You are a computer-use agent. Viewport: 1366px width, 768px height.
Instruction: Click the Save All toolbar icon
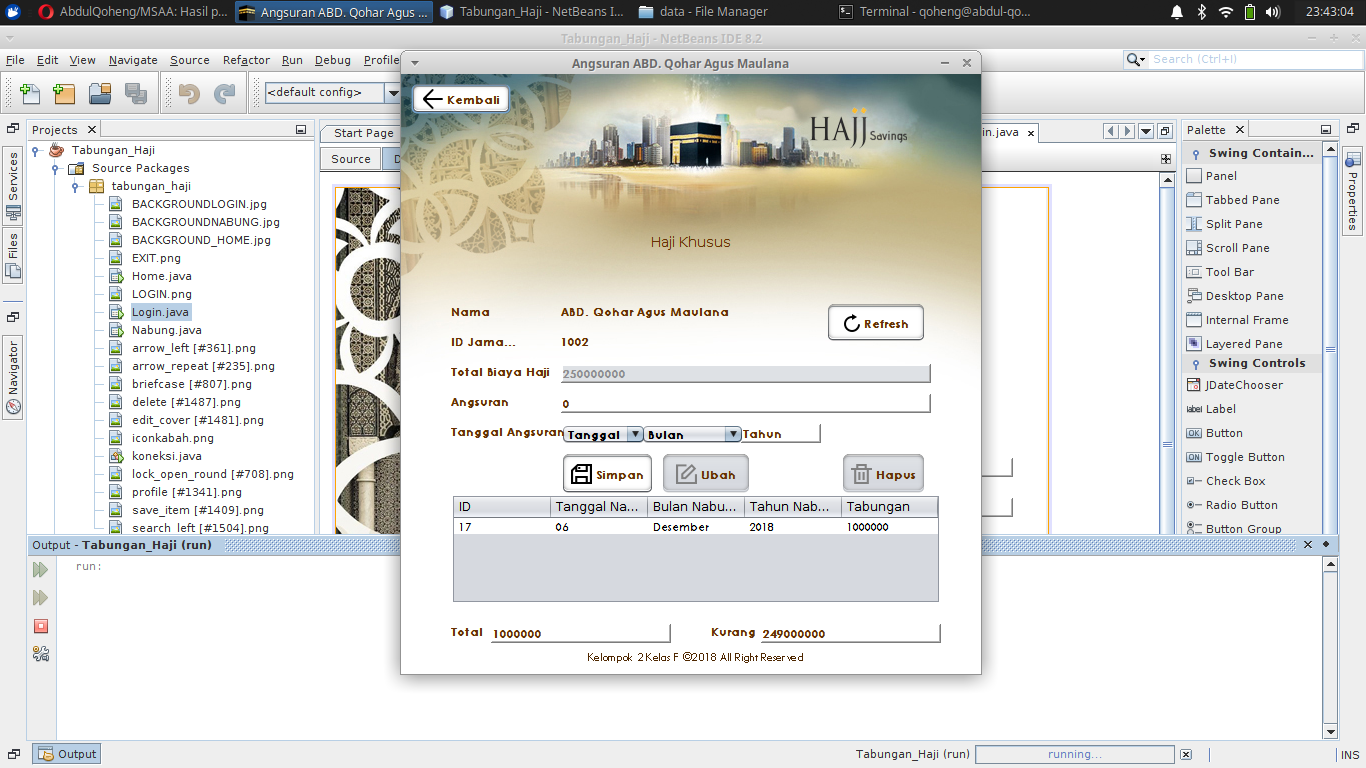pos(136,94)
